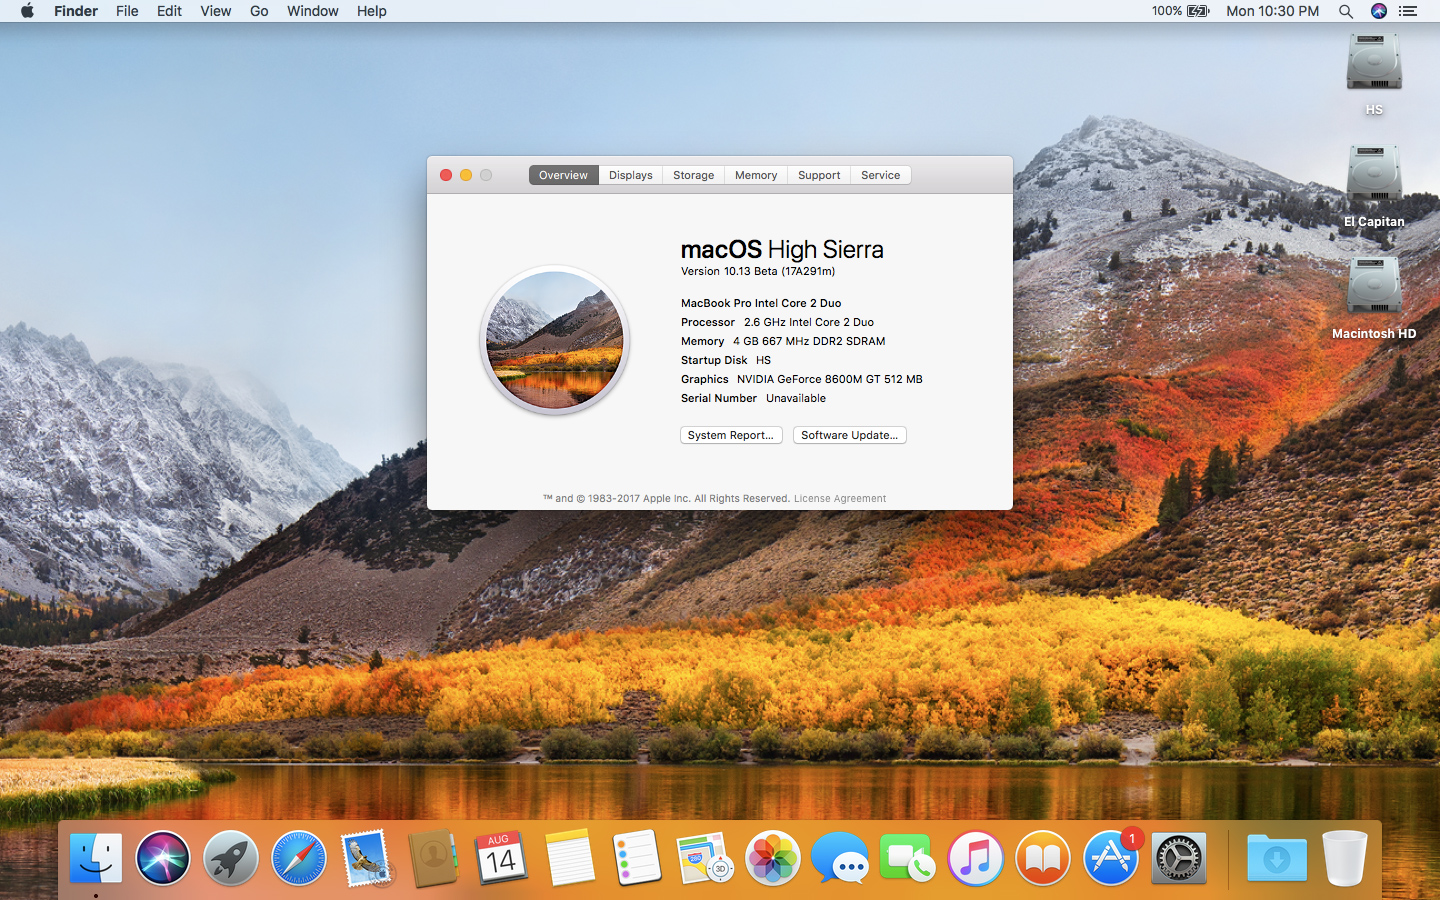Click the System Report button
The height and width of the screenshot is (900, 1440).
point(731,435)
